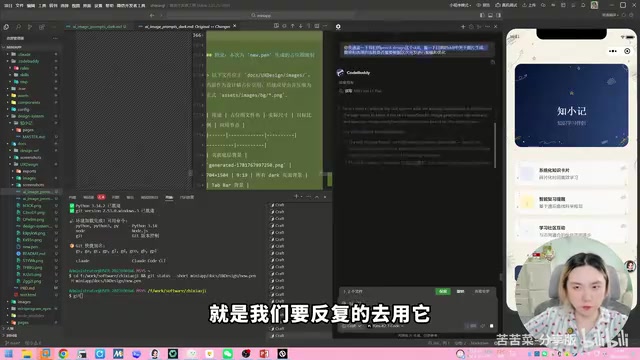
Task: Click the 真机调试 device debug button
Action: [x=506, y=5]
